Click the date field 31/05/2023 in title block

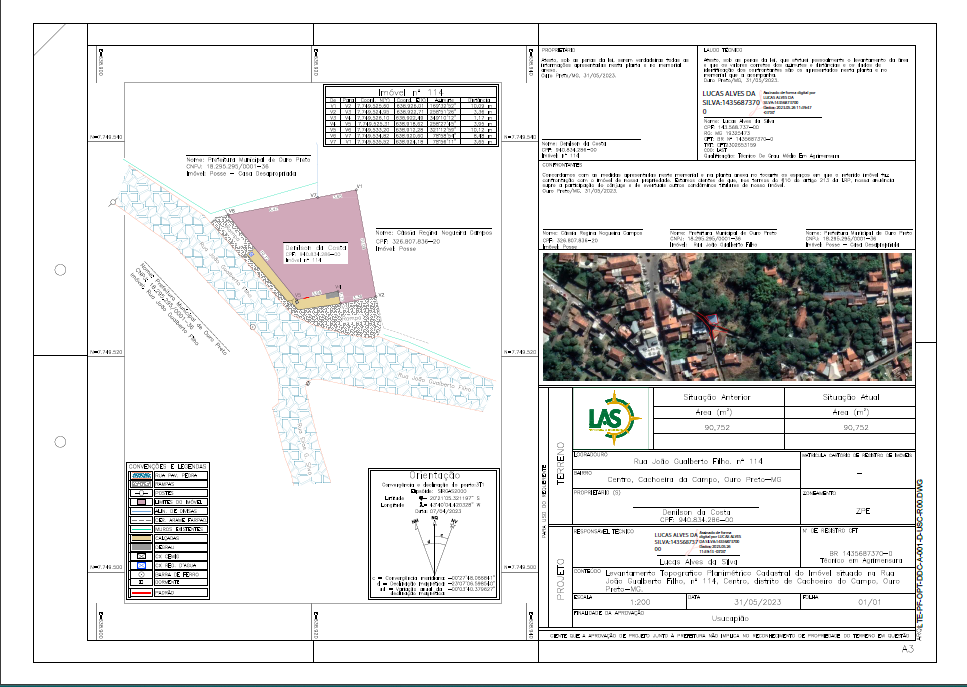pyautogui.click(x=758, y=601)
